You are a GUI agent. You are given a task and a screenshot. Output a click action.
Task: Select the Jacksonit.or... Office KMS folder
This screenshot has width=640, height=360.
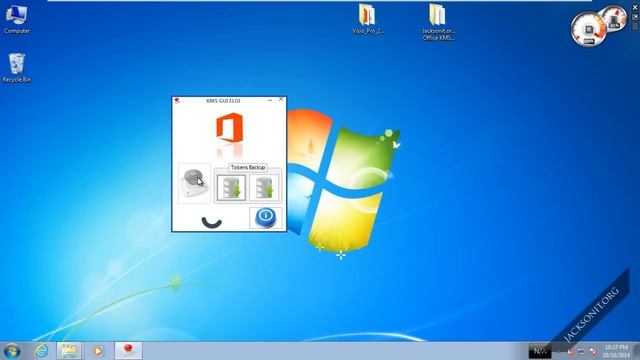click(x=438, y=22)
